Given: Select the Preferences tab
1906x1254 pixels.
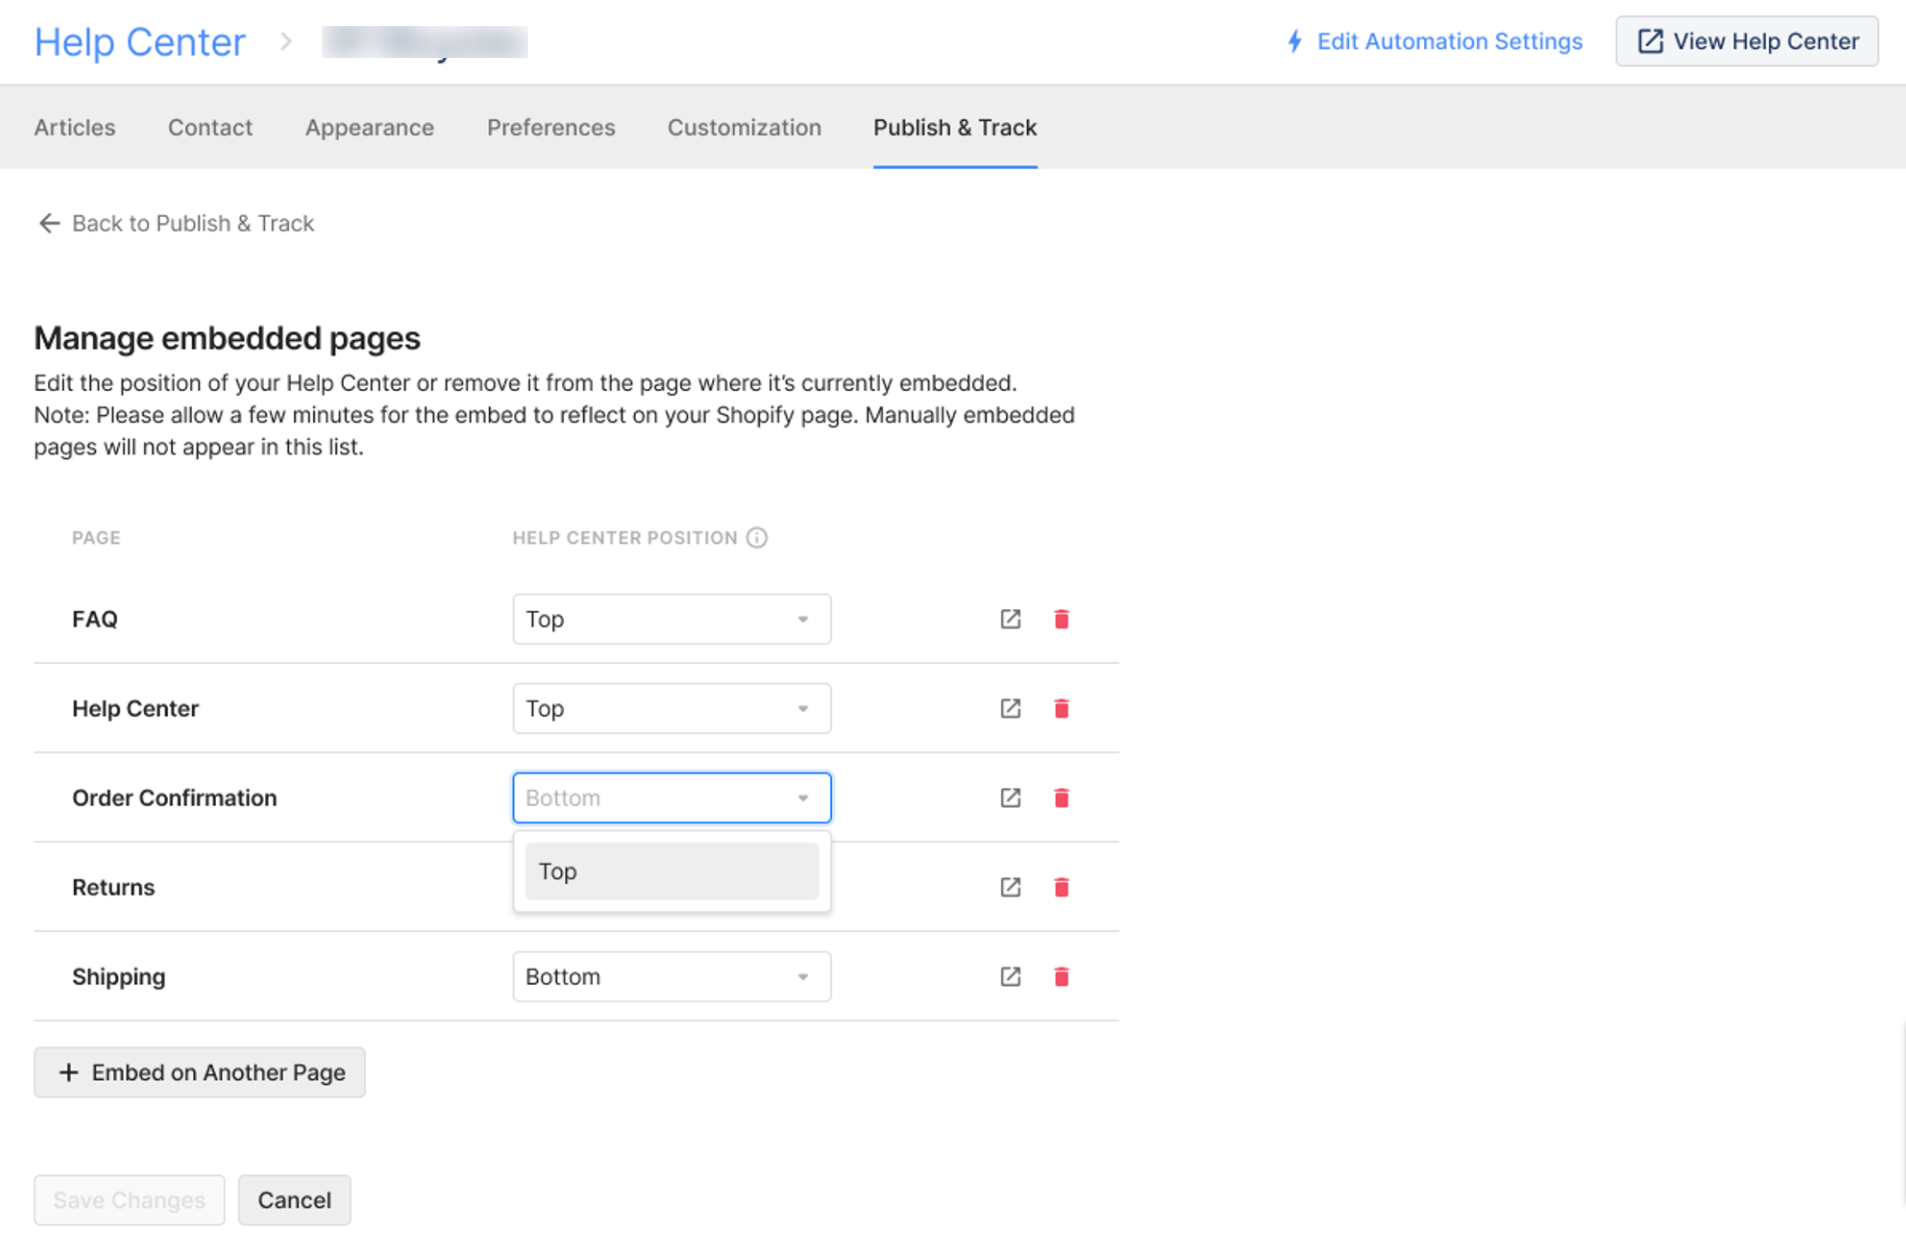Looking at the screenshot, I should click(551, 127).
